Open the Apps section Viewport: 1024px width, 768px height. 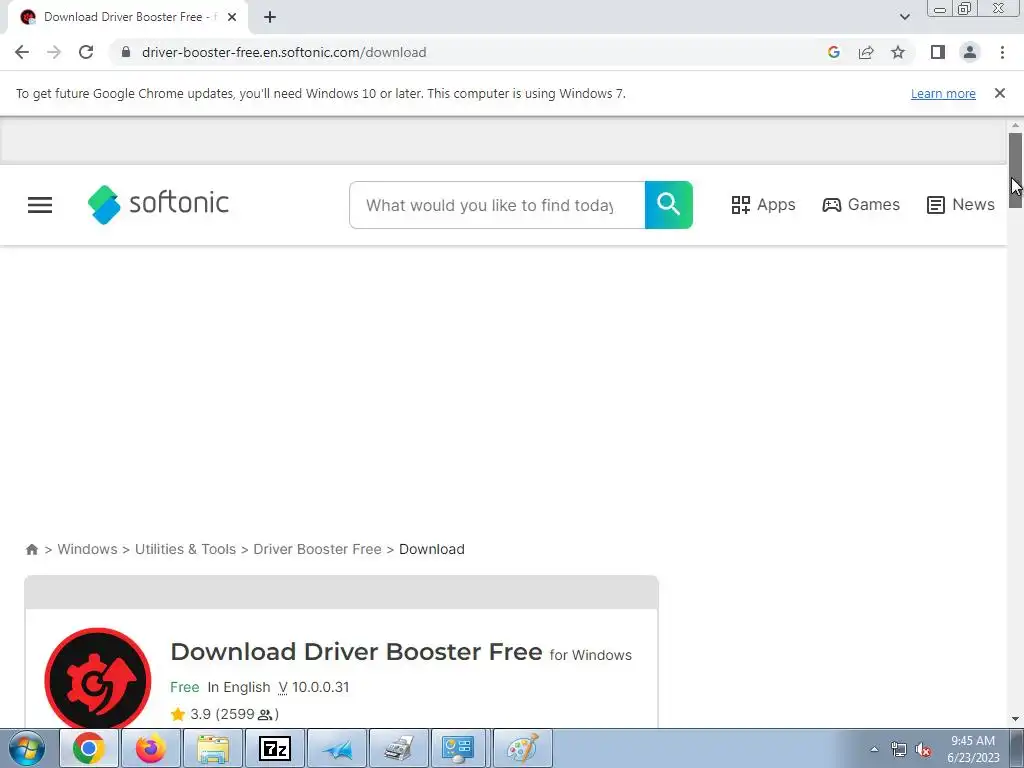tap(763, 204)
